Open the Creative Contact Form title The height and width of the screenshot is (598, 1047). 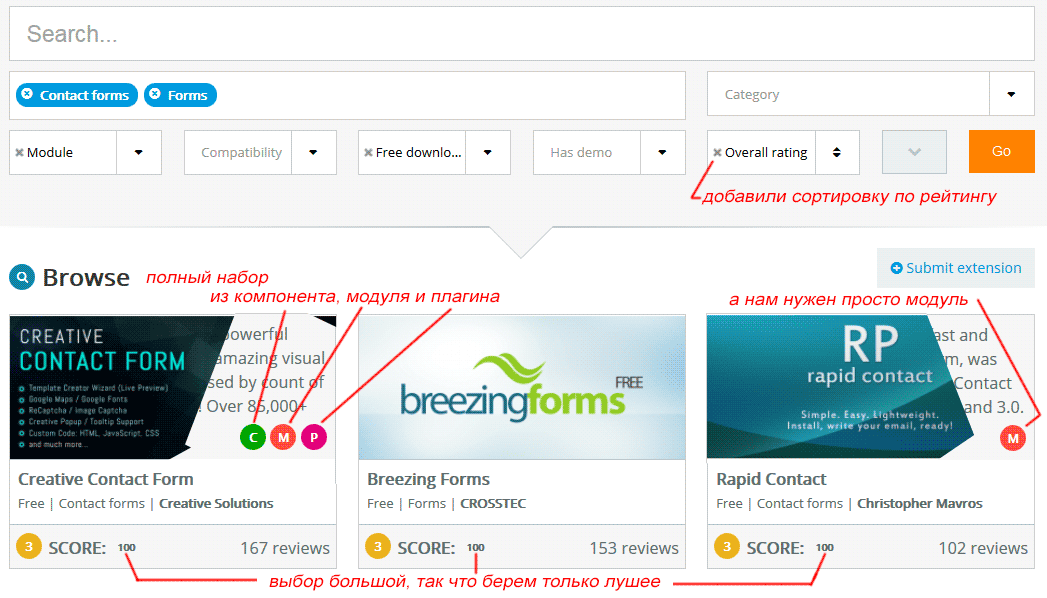[x=106, y=479]
